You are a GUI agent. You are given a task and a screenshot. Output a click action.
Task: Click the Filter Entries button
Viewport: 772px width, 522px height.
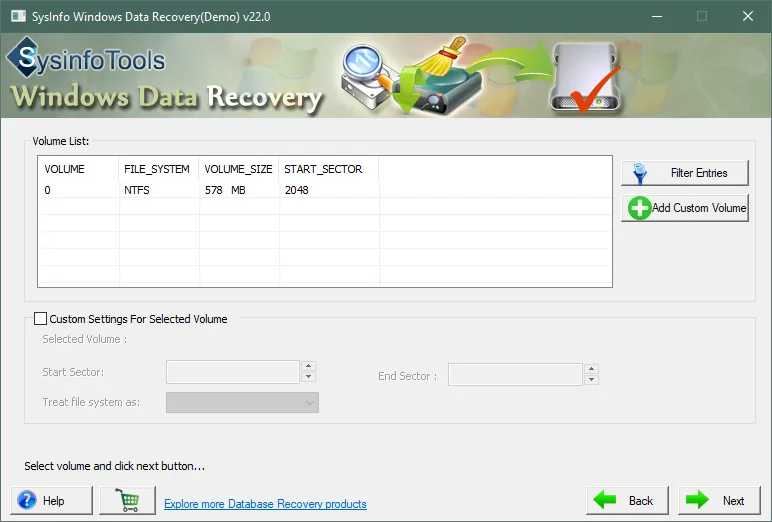[685, 173]
